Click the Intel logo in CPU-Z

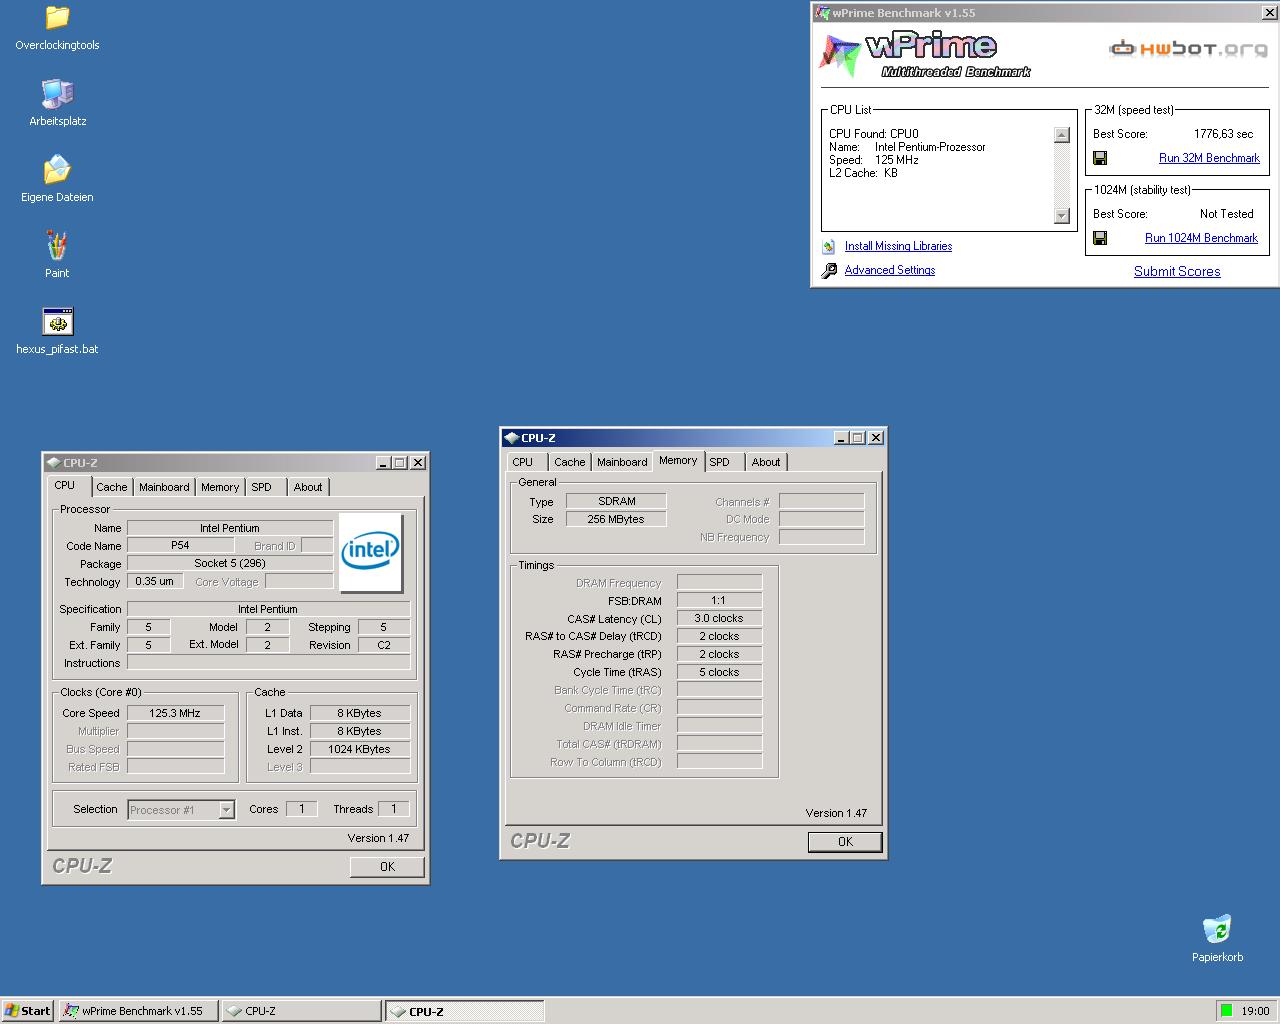click(x=371, y=552)
